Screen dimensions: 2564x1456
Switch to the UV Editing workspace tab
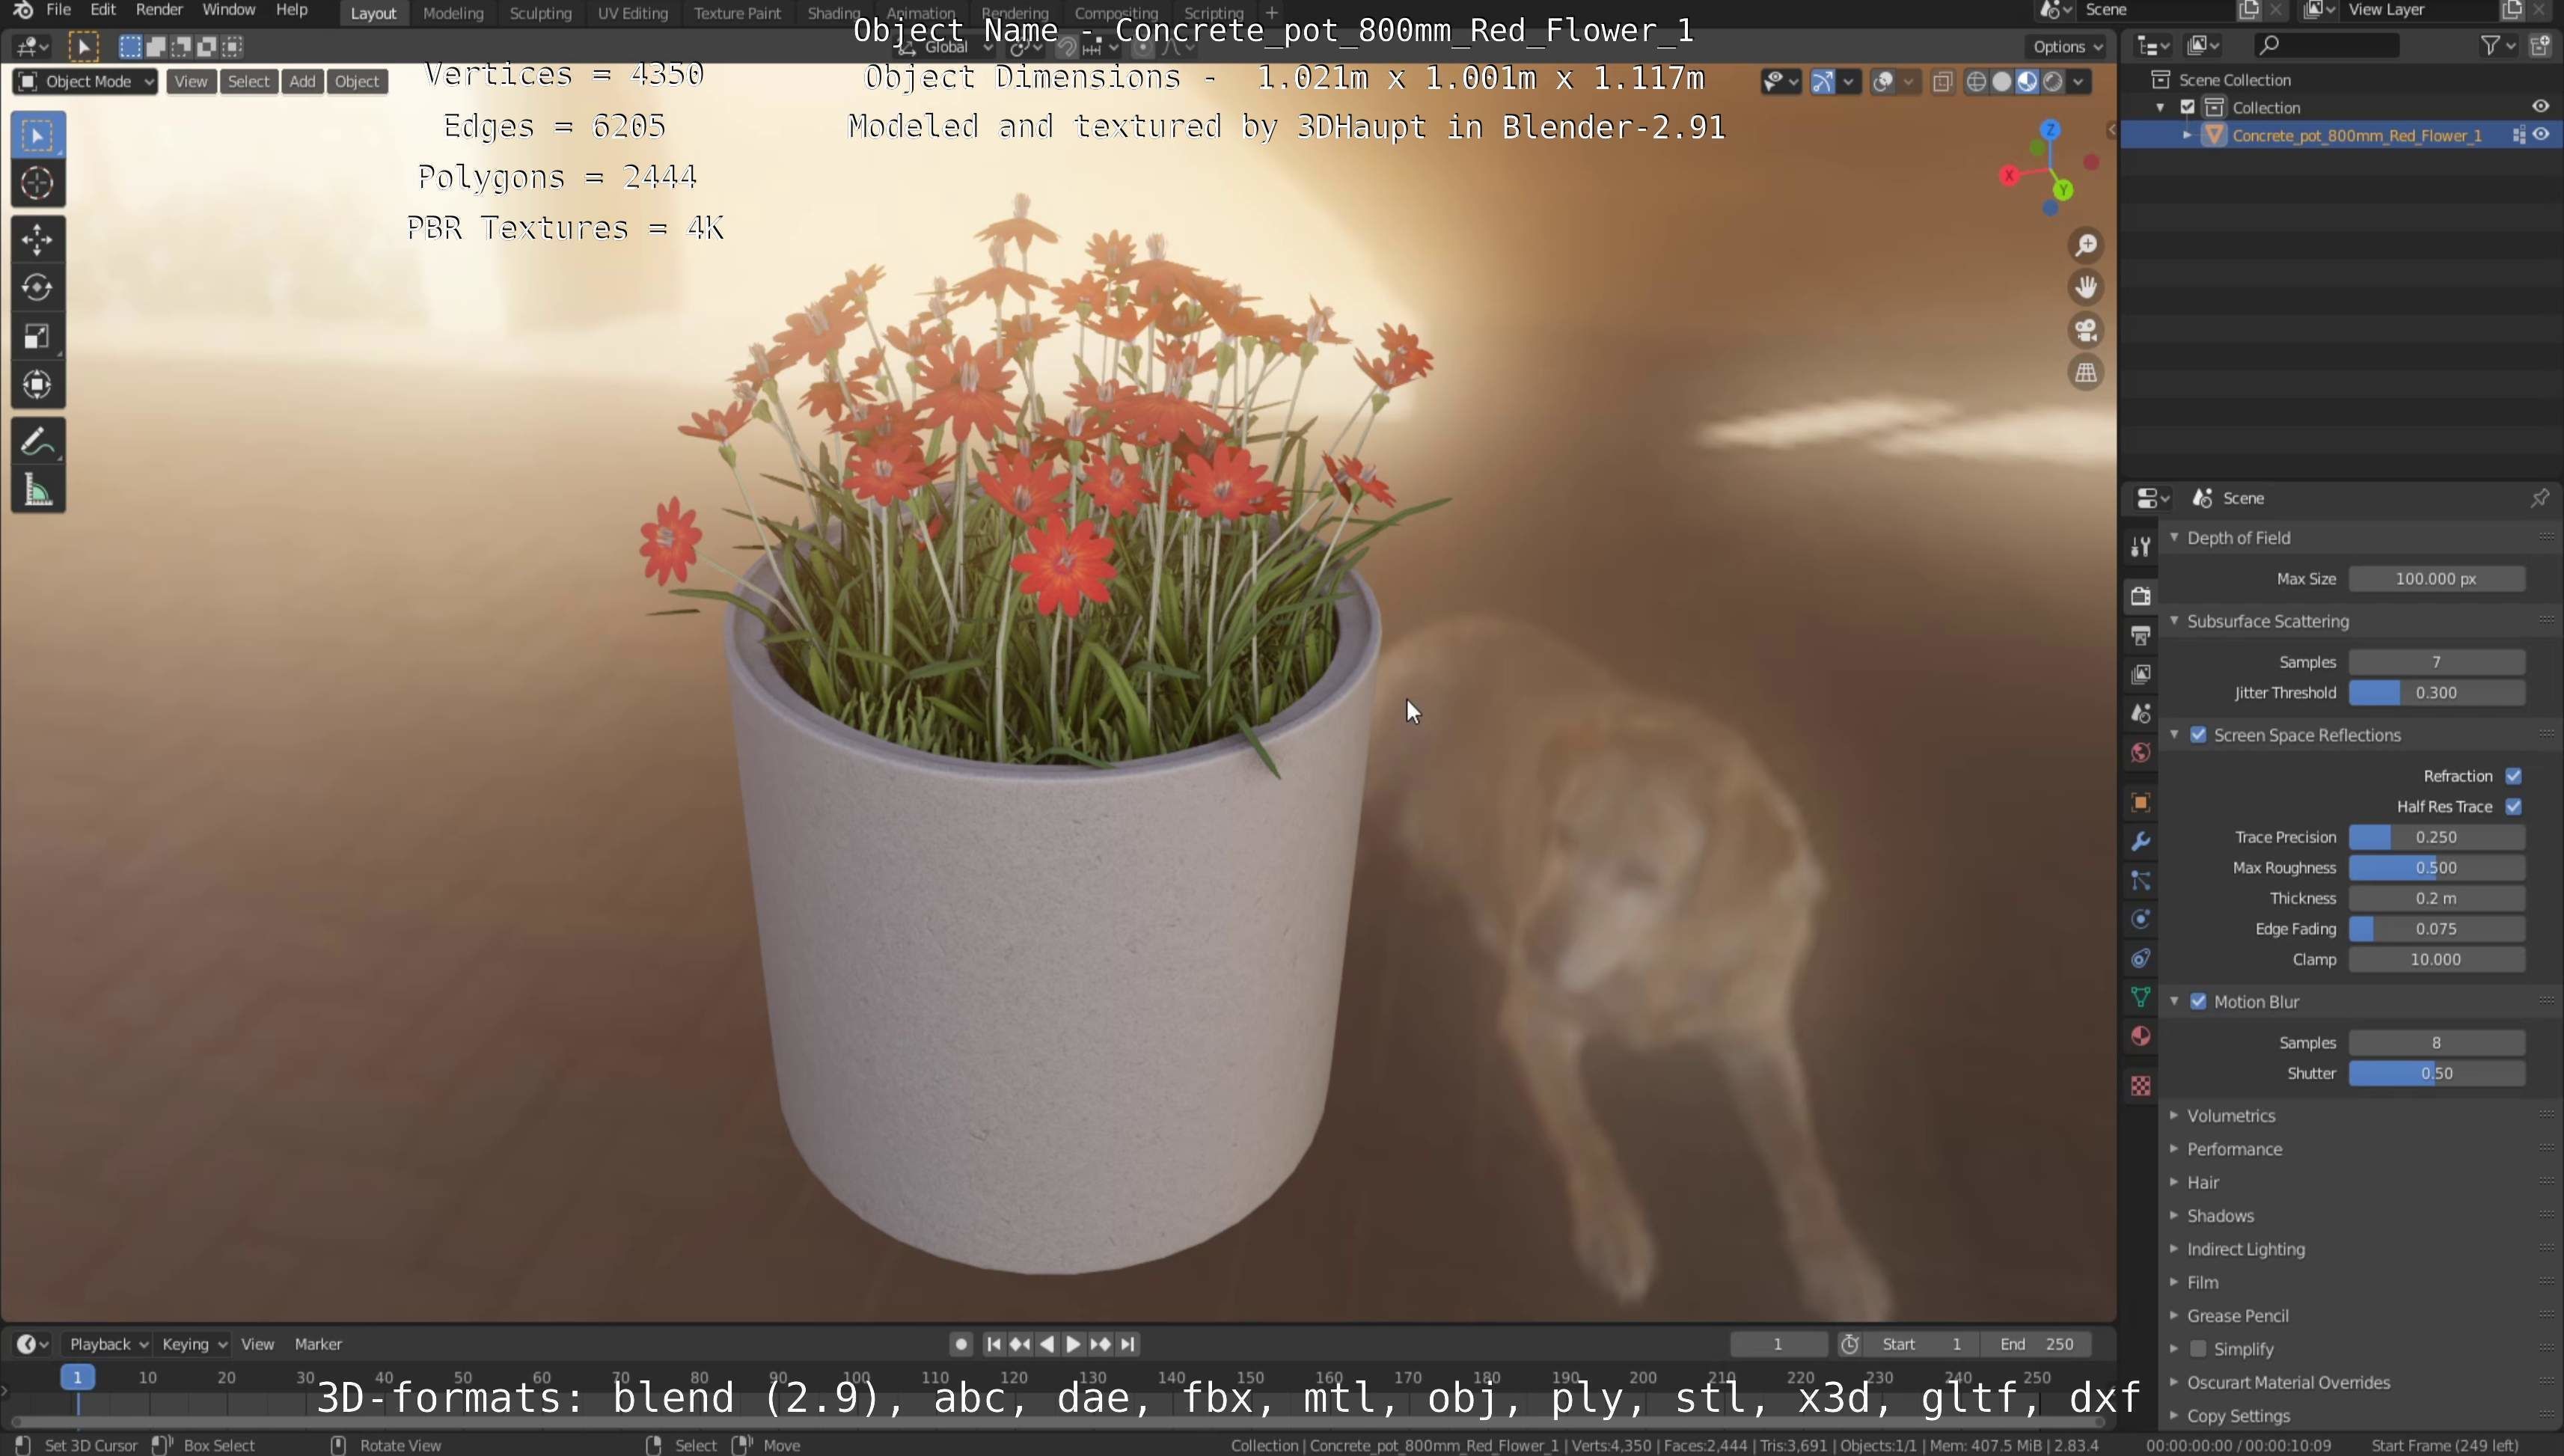pyautogui.click(x=632, y=13)
